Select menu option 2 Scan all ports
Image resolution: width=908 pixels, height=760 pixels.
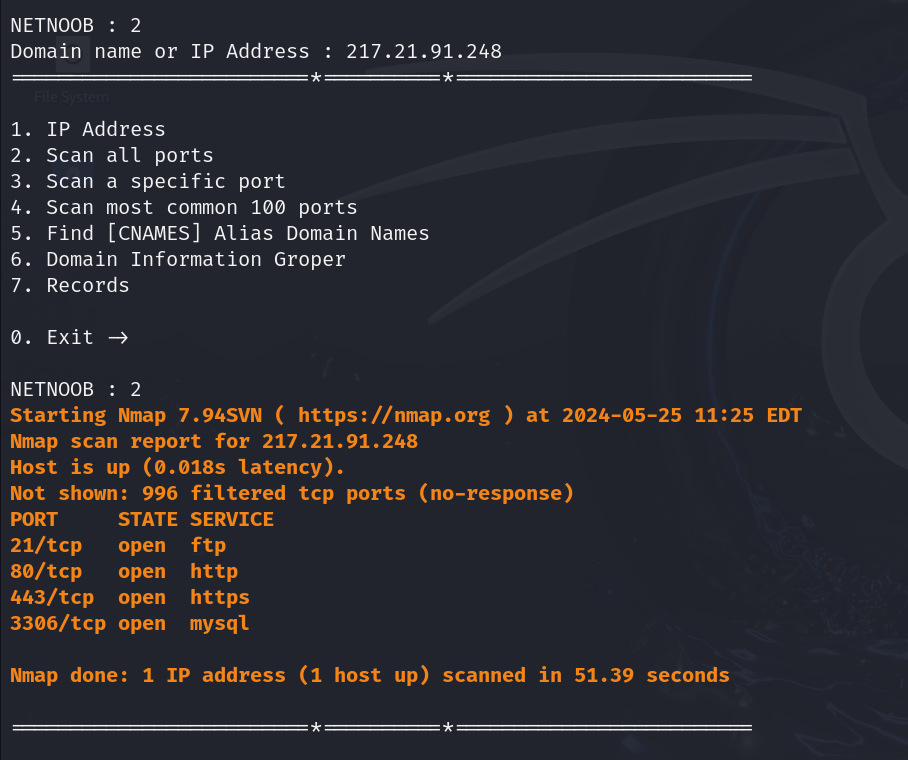tap(112, 155)
